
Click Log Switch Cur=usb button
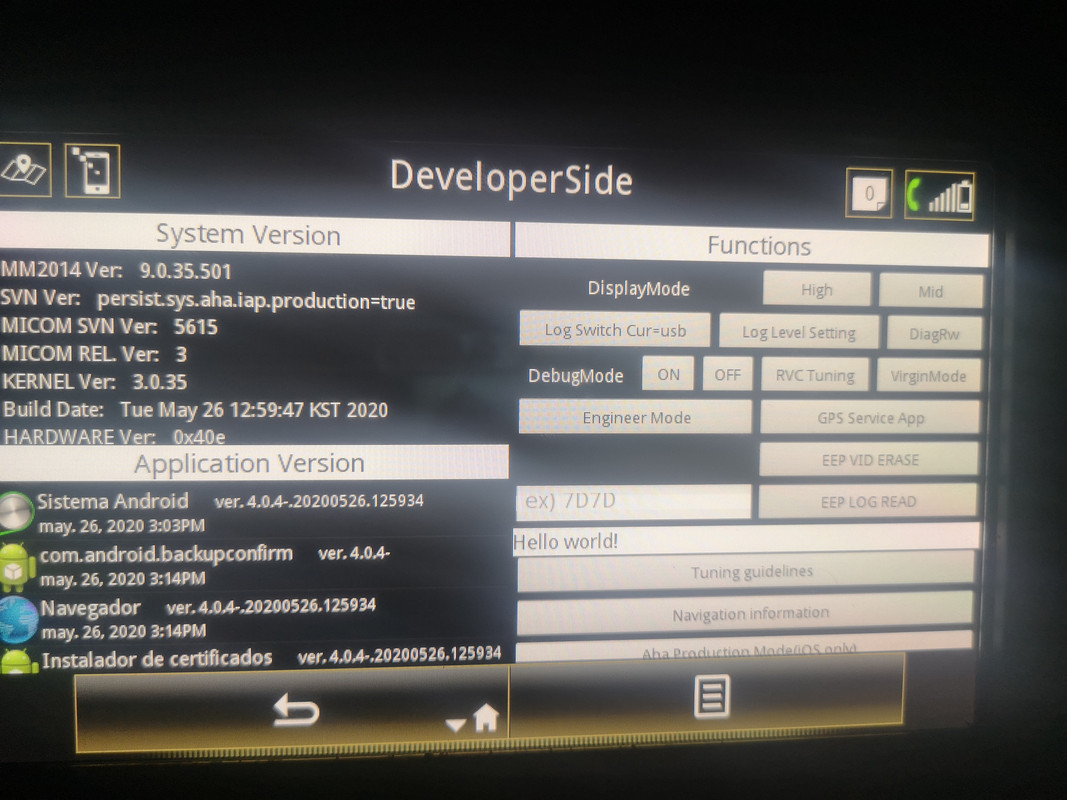(x=614, y=330)
